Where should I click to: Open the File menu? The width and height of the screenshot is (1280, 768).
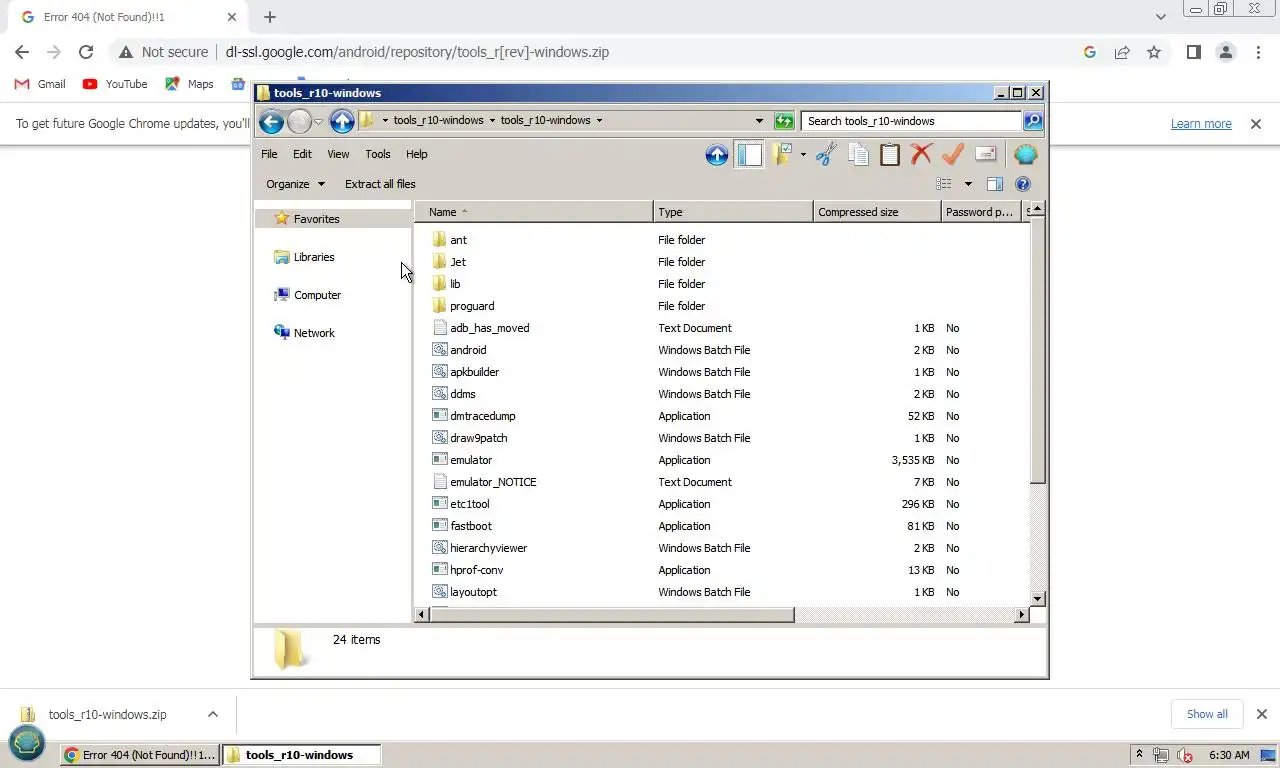tap(269, 154)
